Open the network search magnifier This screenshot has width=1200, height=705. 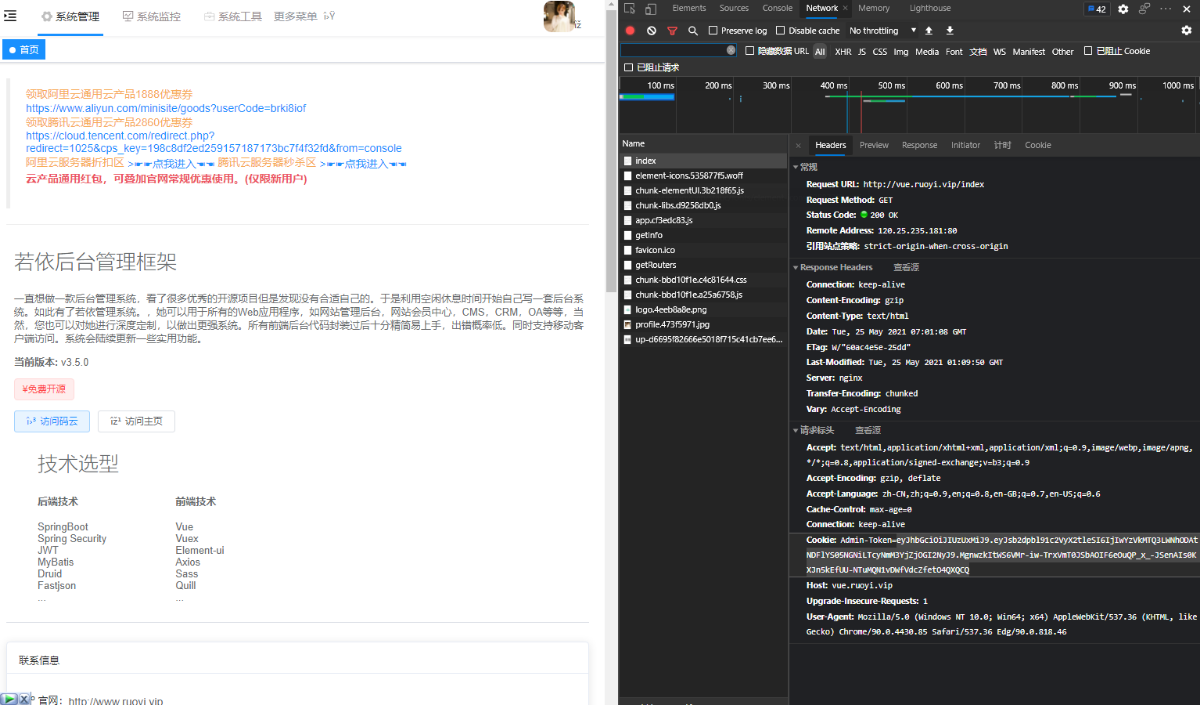(693, 31)
